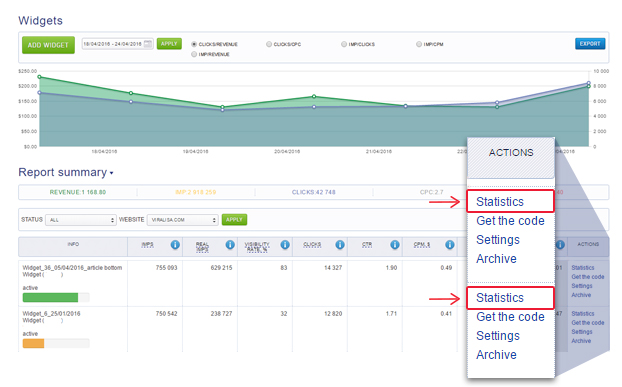
Task: Switch chart to IMP/CPM radio option
Action: point(419,44)
